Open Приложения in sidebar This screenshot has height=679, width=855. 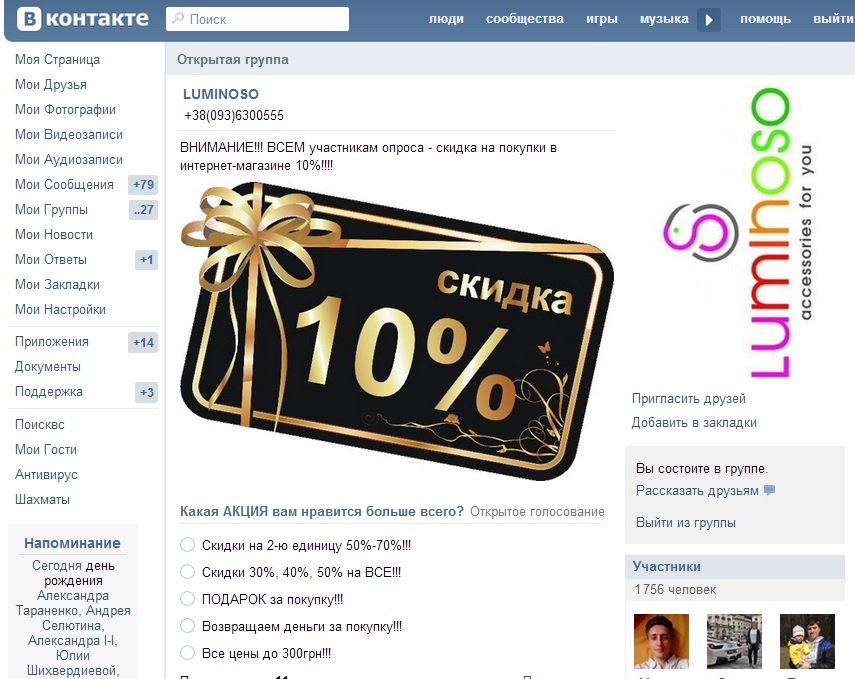click(x=52, y=342)
